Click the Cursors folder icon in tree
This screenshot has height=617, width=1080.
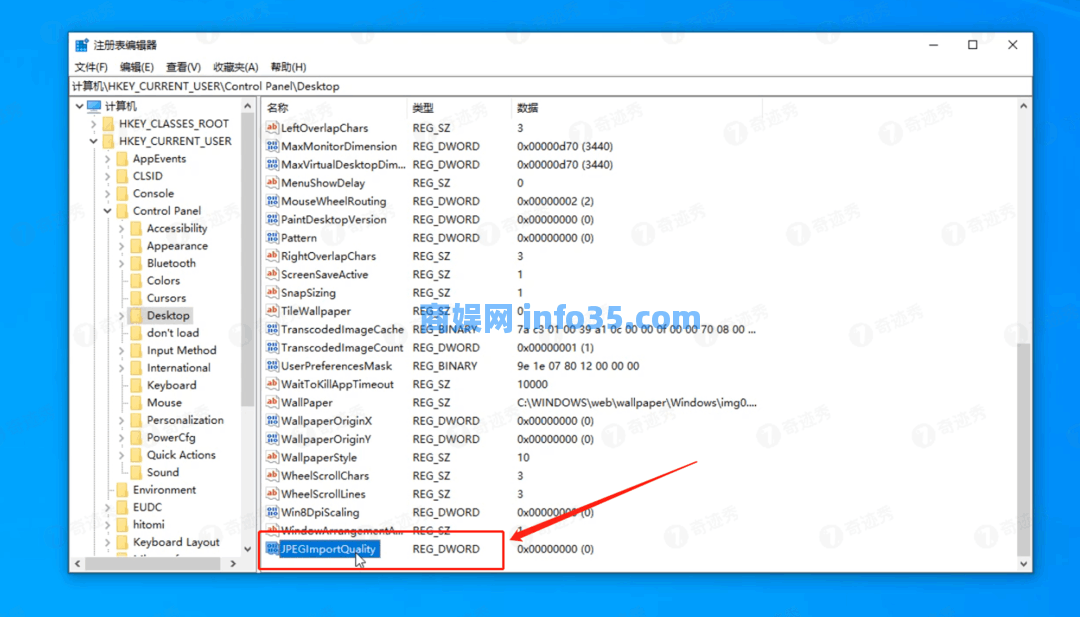pyautogui.click(x=138, y=297)
